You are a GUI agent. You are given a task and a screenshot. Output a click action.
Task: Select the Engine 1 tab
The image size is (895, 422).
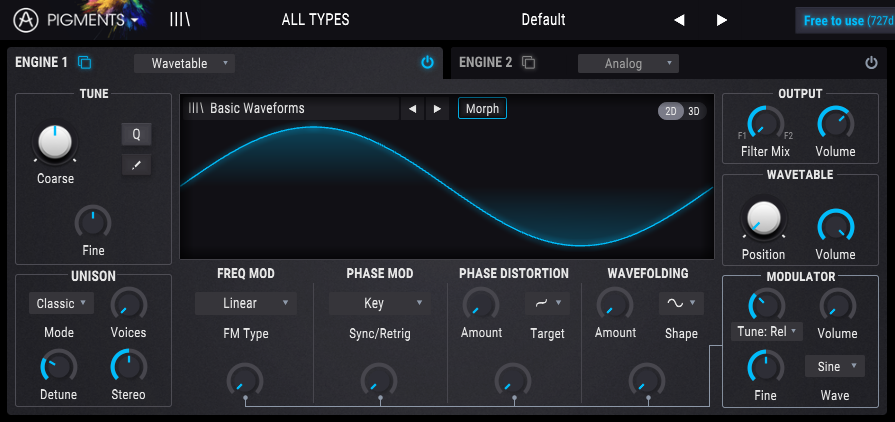(x=41, y=62)
